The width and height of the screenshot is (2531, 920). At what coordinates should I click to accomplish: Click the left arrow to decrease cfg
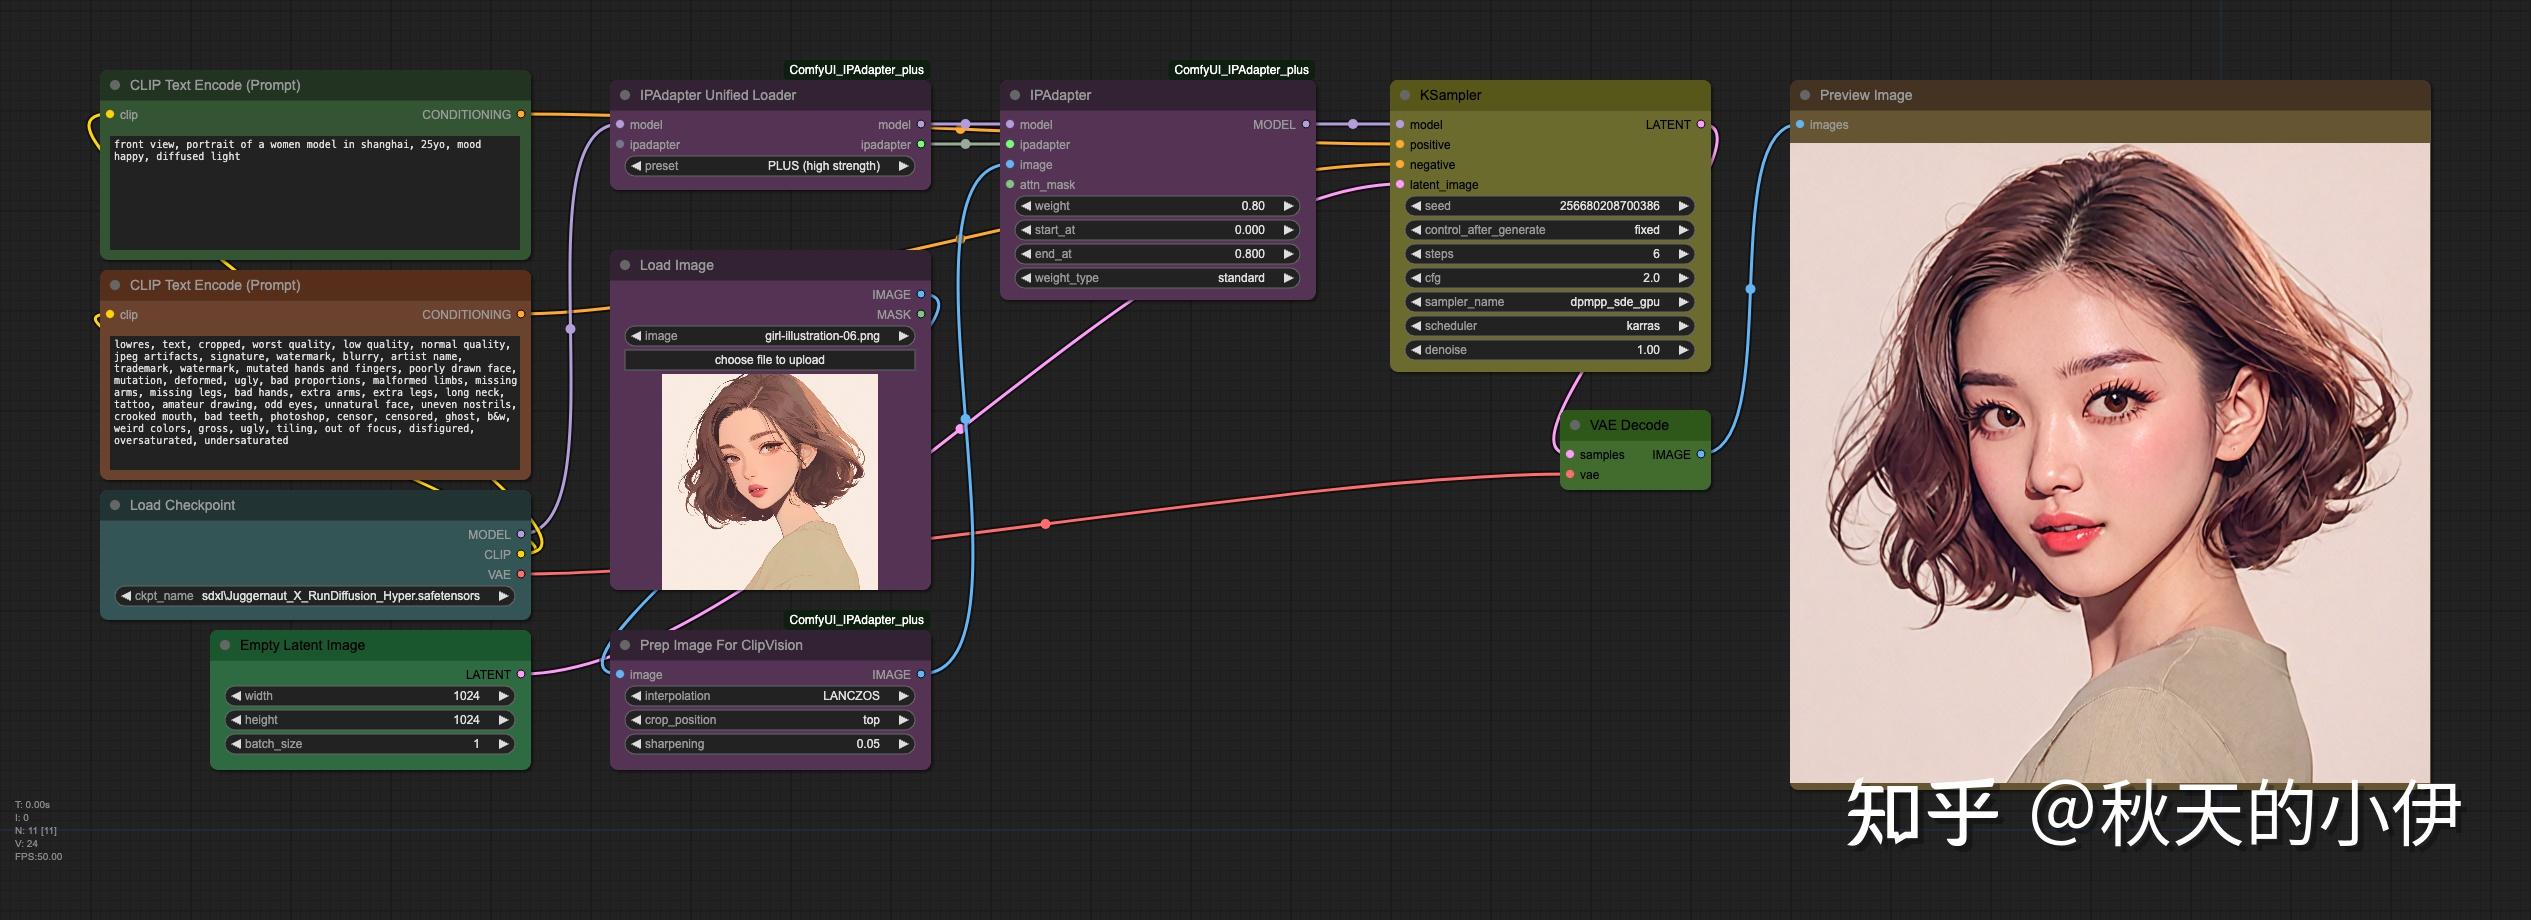pyautogui.click(x=1416, y=278)
